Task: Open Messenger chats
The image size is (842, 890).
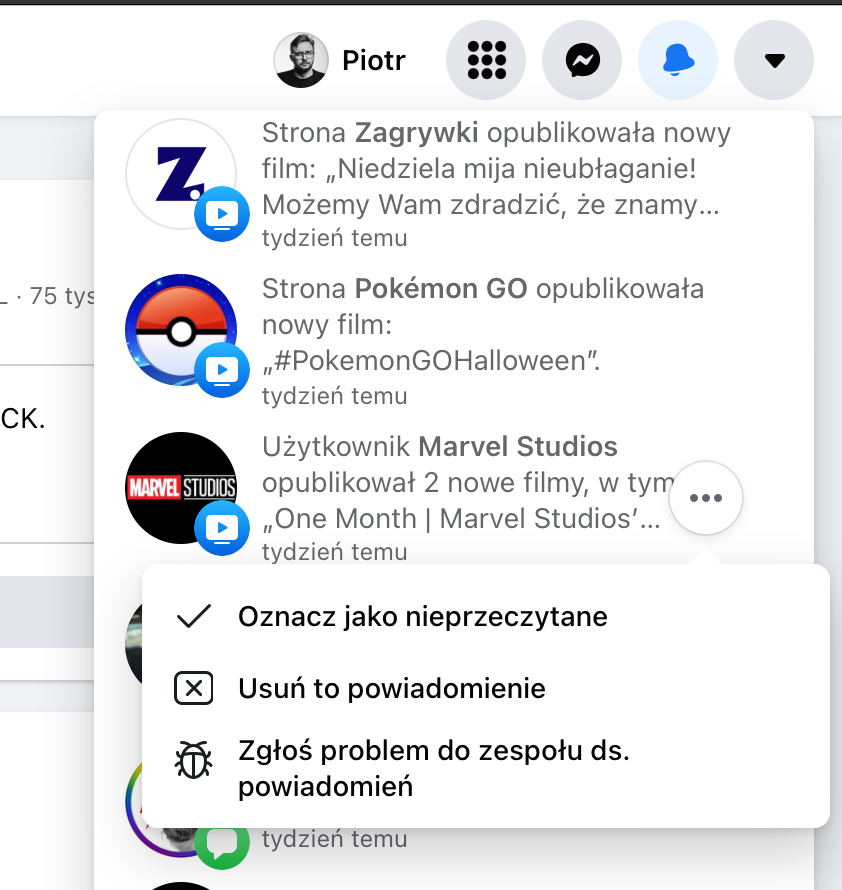Action: coord(582,60)
